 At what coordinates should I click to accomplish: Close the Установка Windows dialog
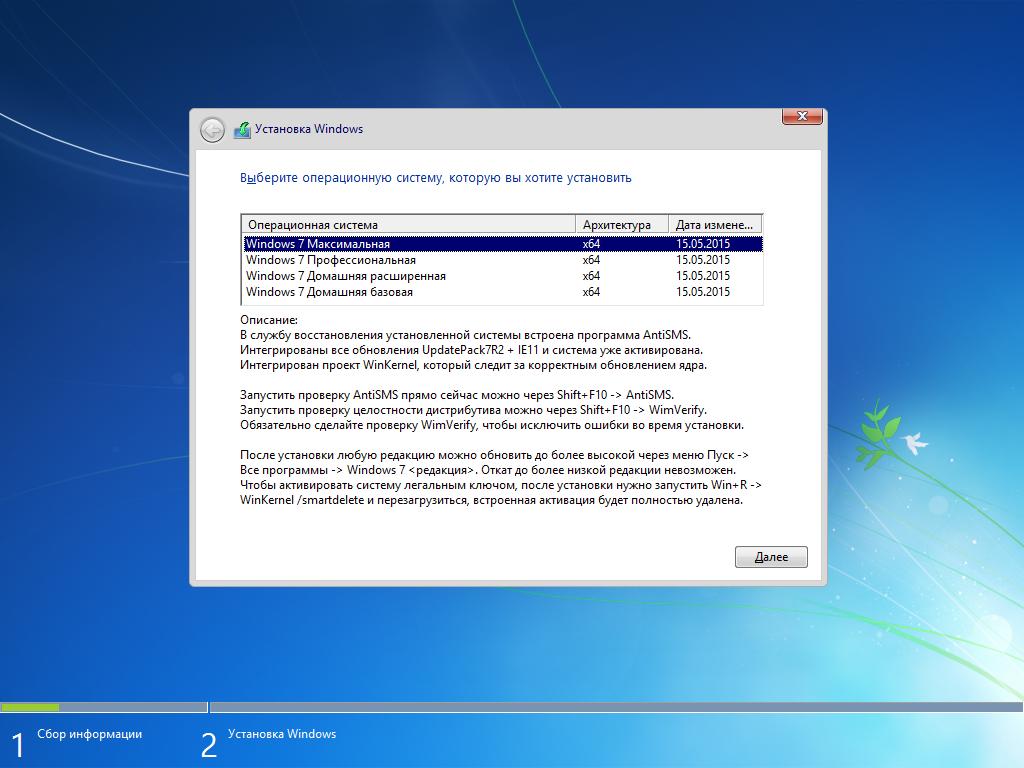coord(802,116)
